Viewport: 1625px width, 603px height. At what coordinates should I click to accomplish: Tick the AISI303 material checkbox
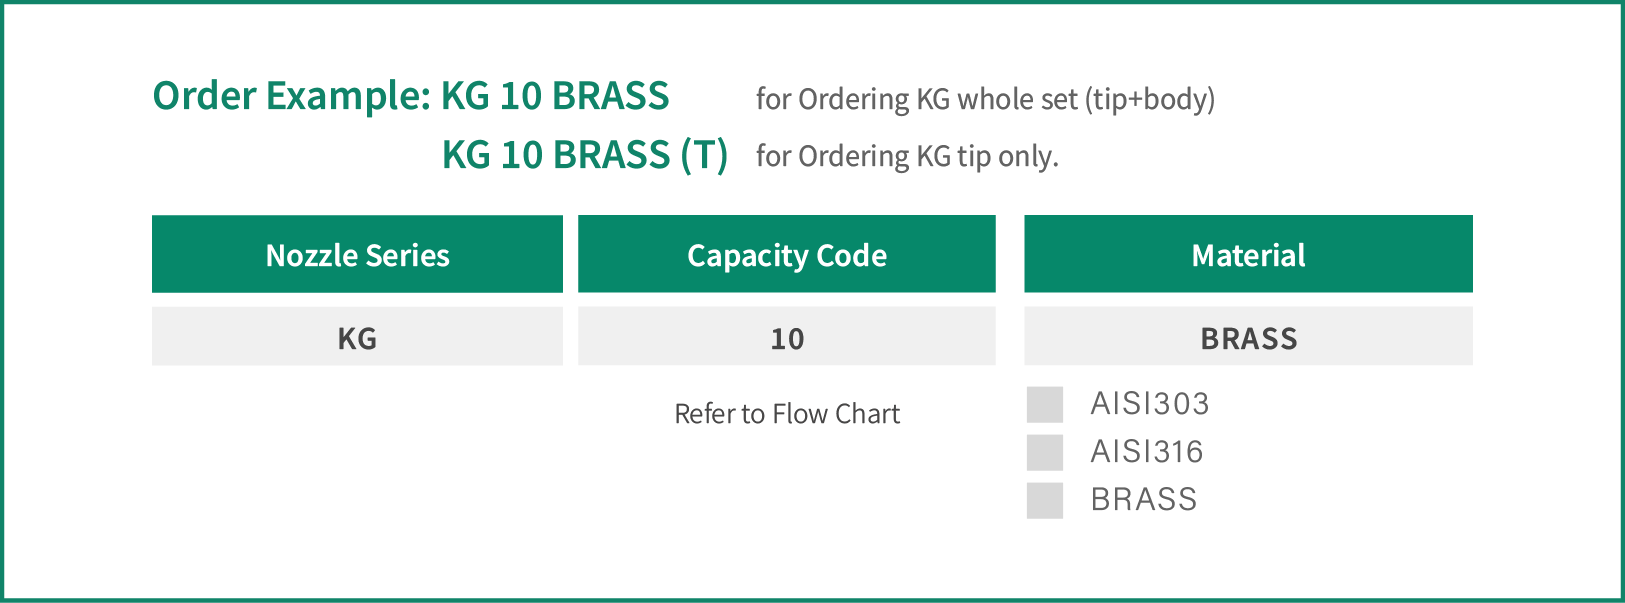[1044, 405]
